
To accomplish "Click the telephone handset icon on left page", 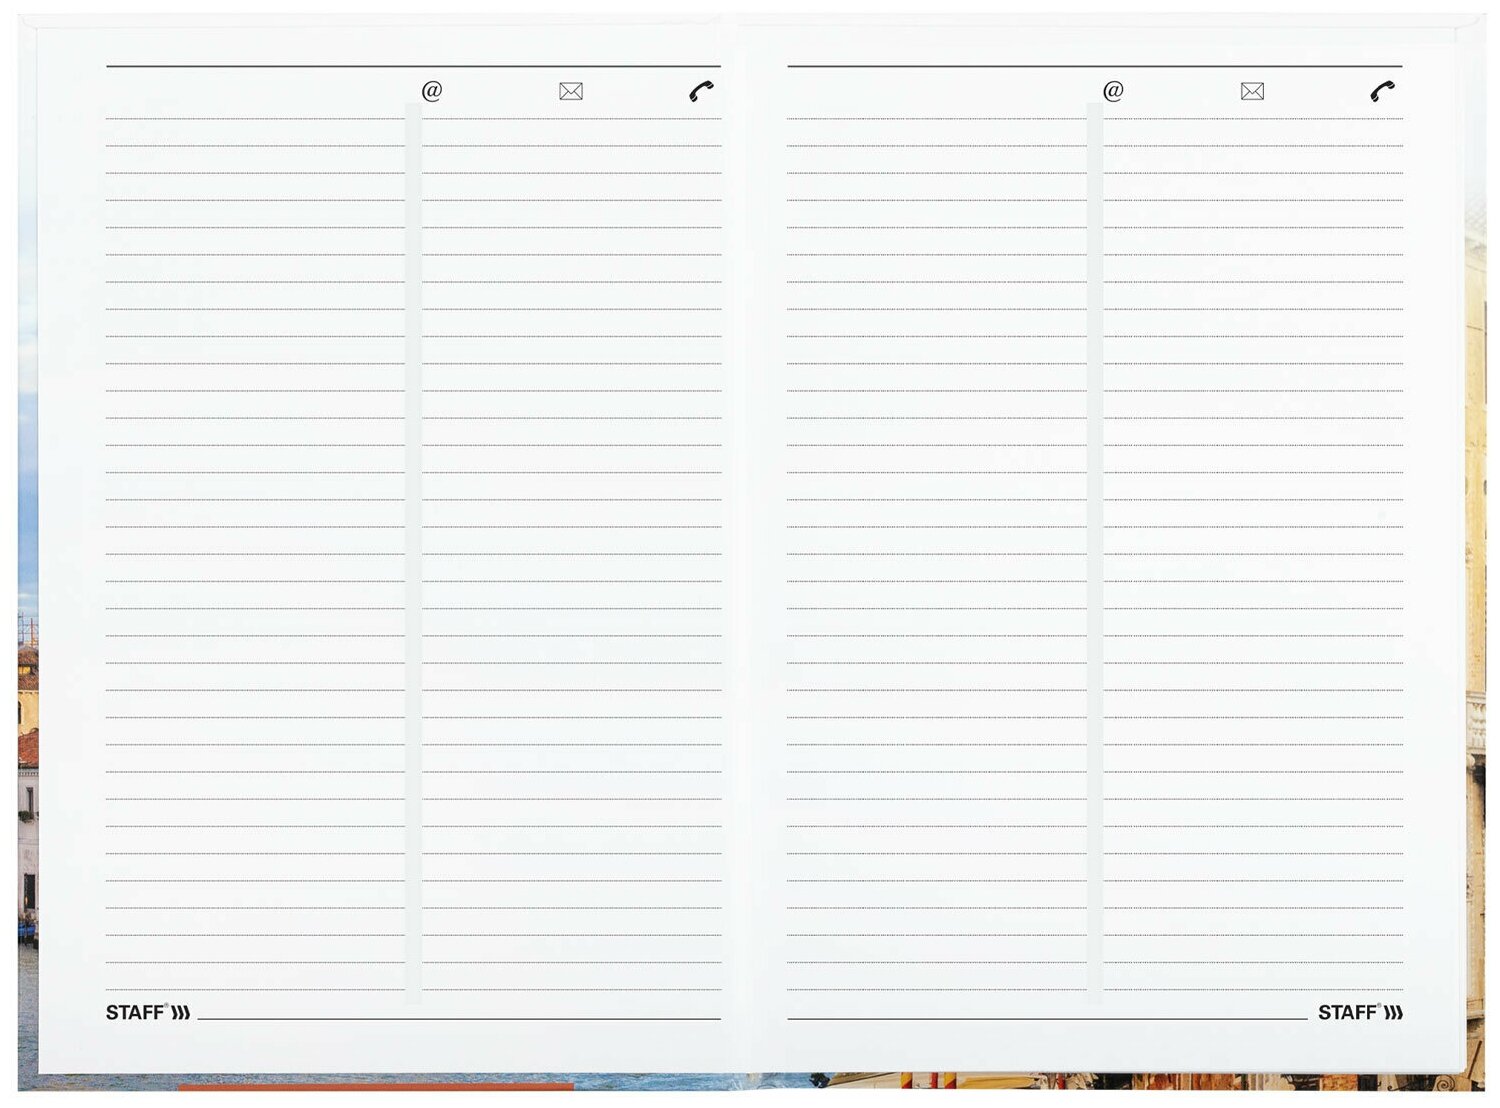I will (x=702, y=91).
